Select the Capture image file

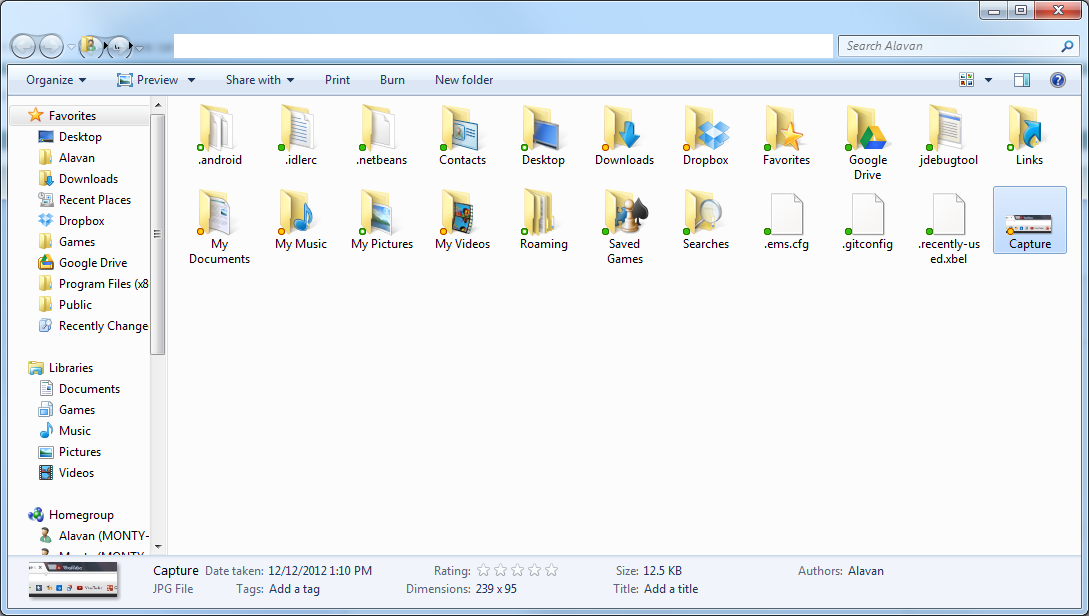click(1029, 220)
